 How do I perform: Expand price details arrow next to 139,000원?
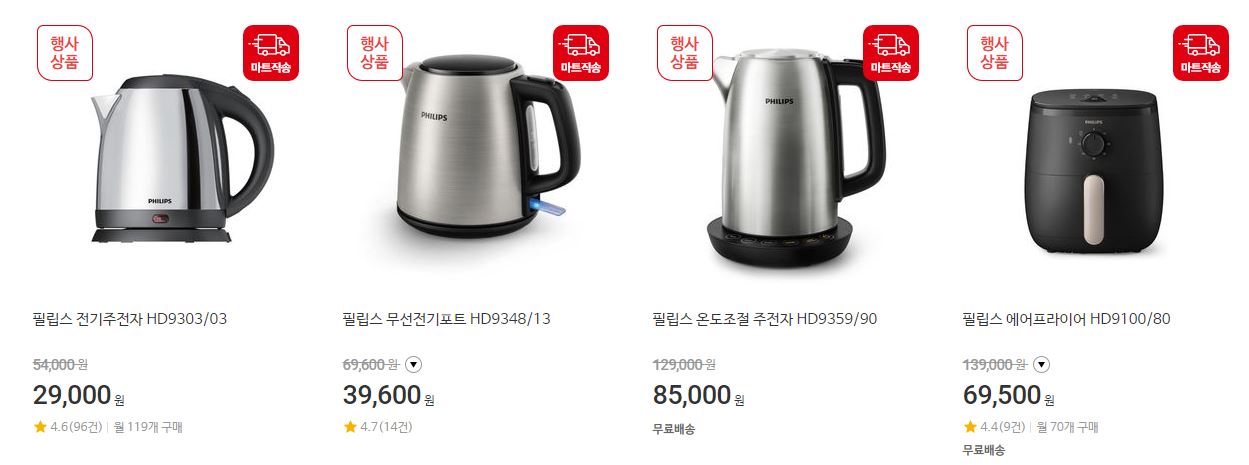tap(1041, 365)
